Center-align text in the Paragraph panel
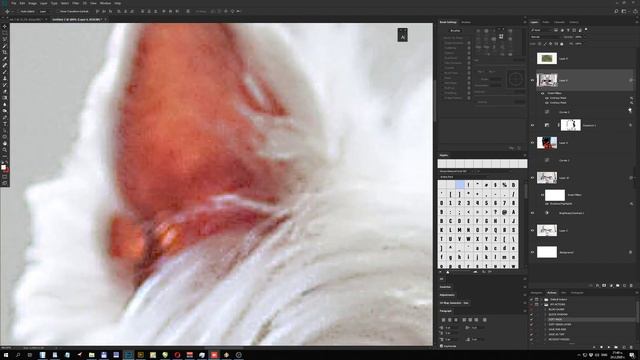The width and height of the screenshot is (640, 360). 450,320
